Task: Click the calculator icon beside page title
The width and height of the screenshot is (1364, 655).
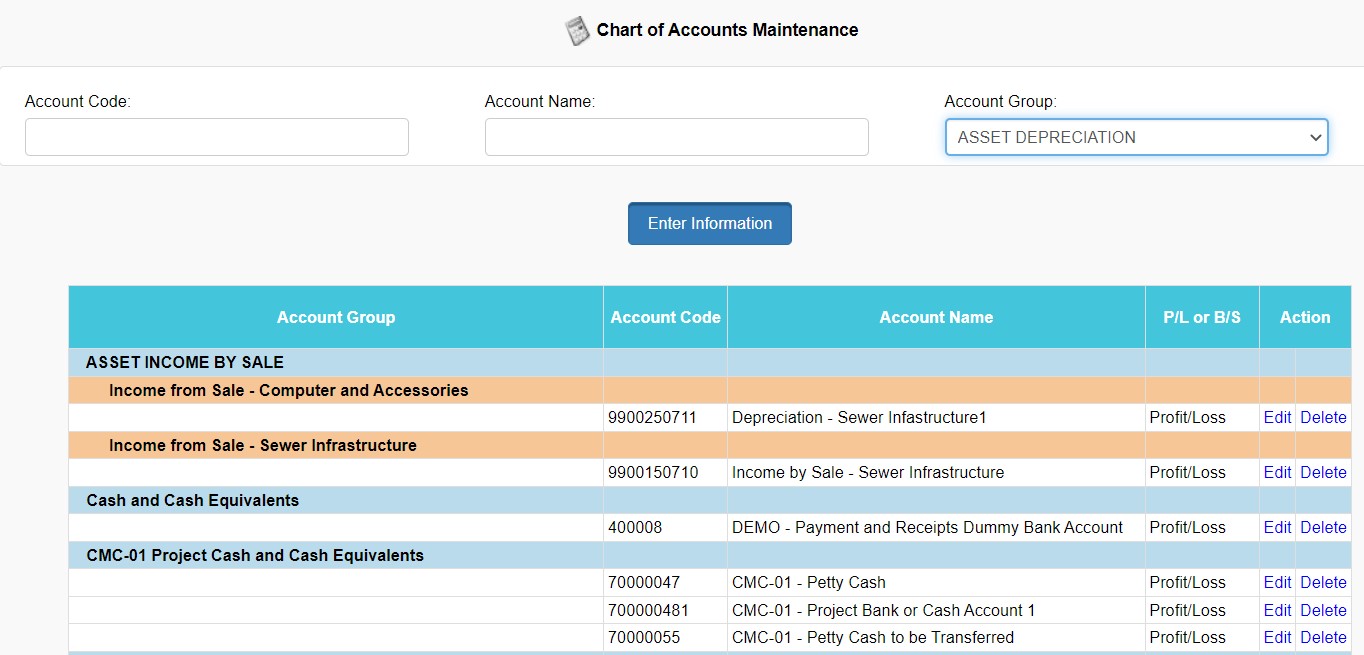Action: [x=577, y=31]
